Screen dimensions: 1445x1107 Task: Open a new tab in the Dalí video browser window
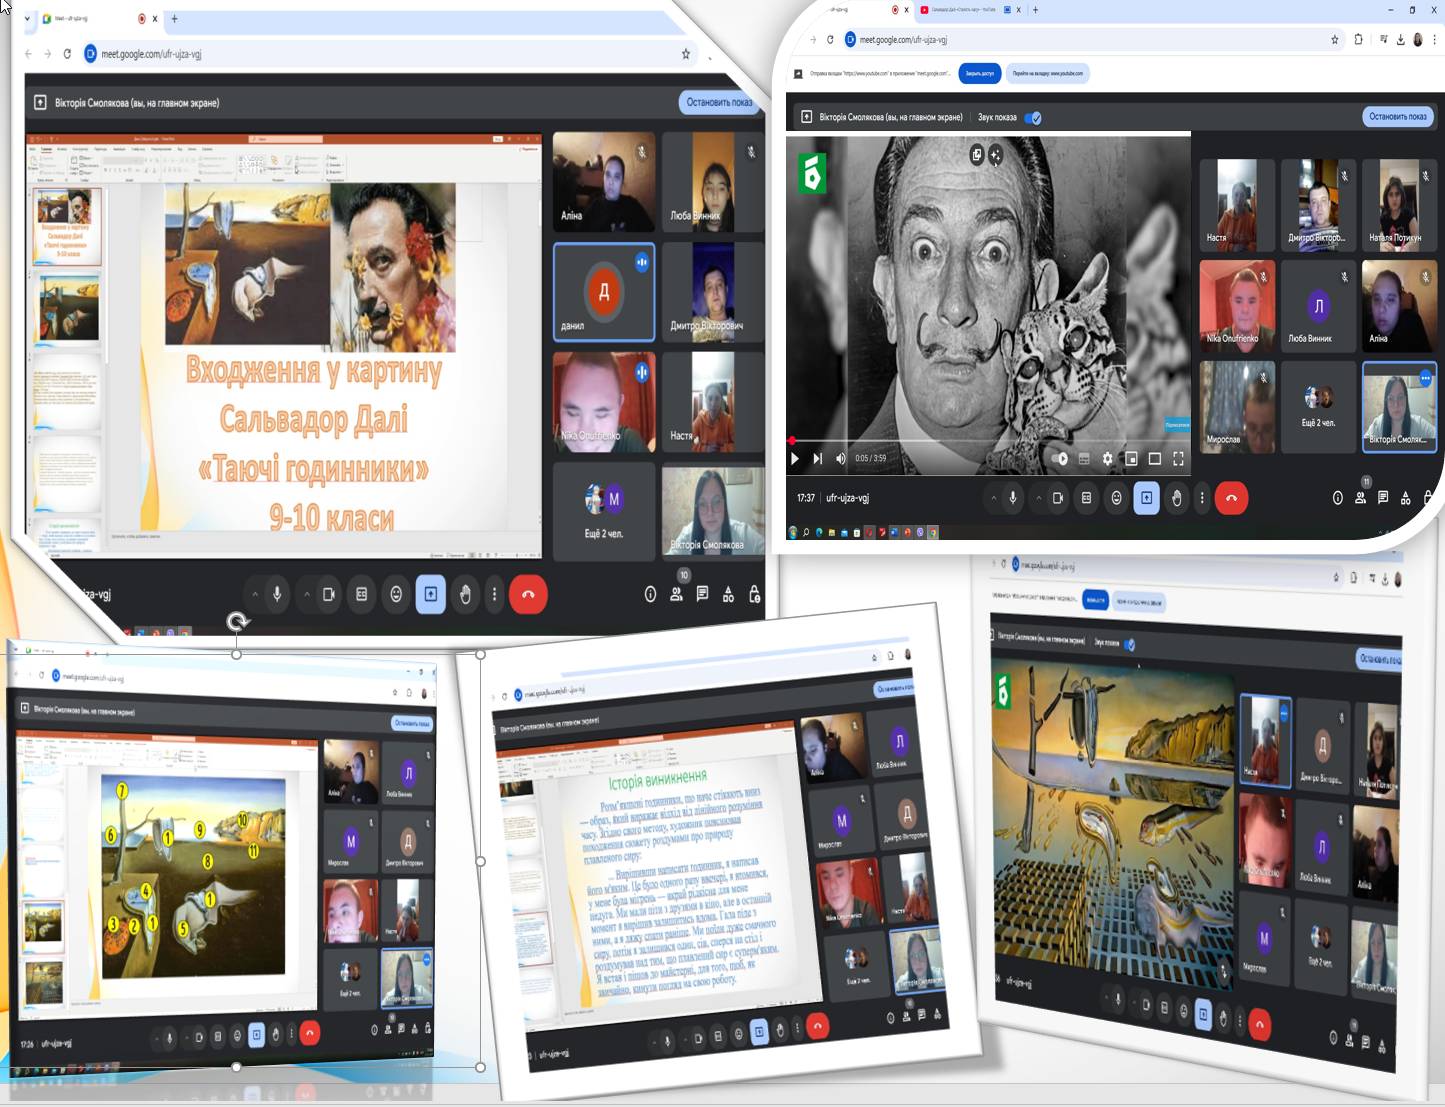click(1035, 10)
